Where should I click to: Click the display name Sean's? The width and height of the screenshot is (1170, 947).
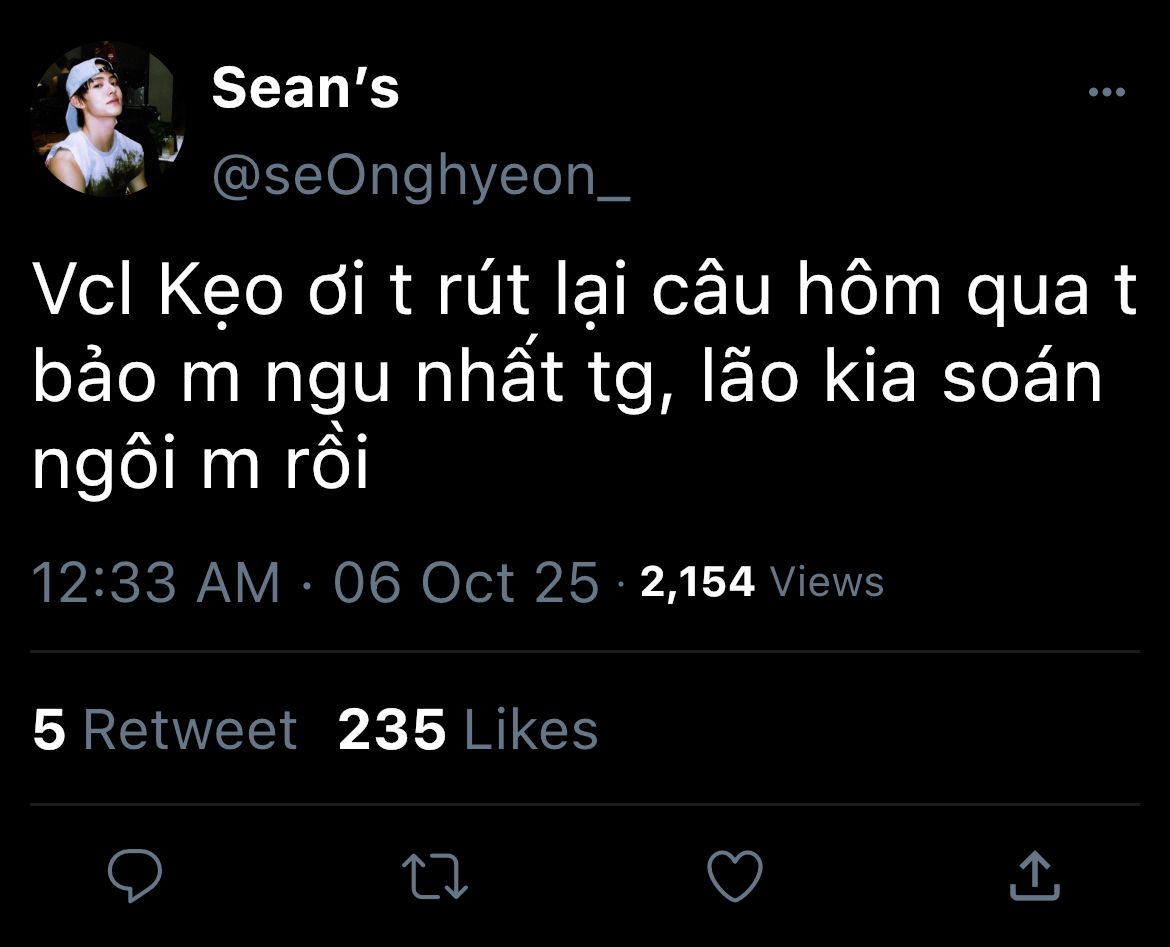(x=305, y=89)
